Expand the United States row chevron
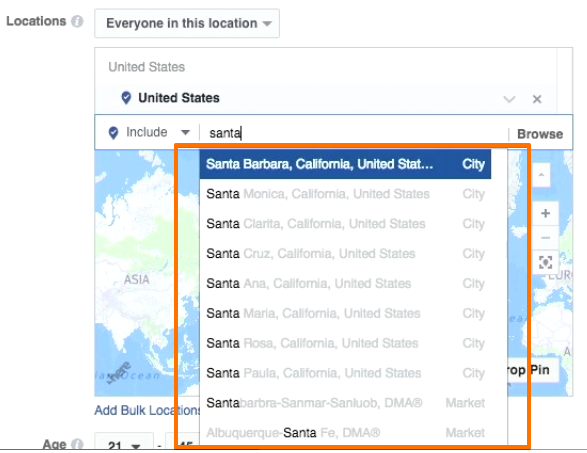Screen dimensions: 587x453 [509, 99]
